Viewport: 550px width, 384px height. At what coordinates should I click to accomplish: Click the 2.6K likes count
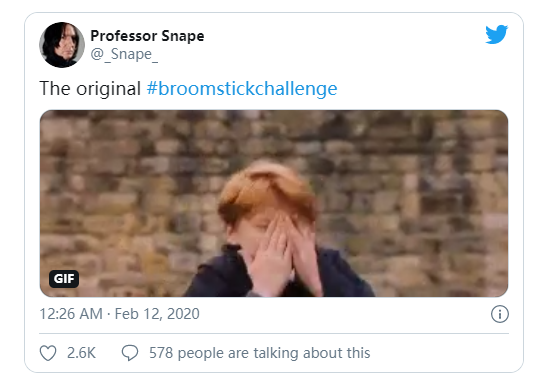coord(81,353)
